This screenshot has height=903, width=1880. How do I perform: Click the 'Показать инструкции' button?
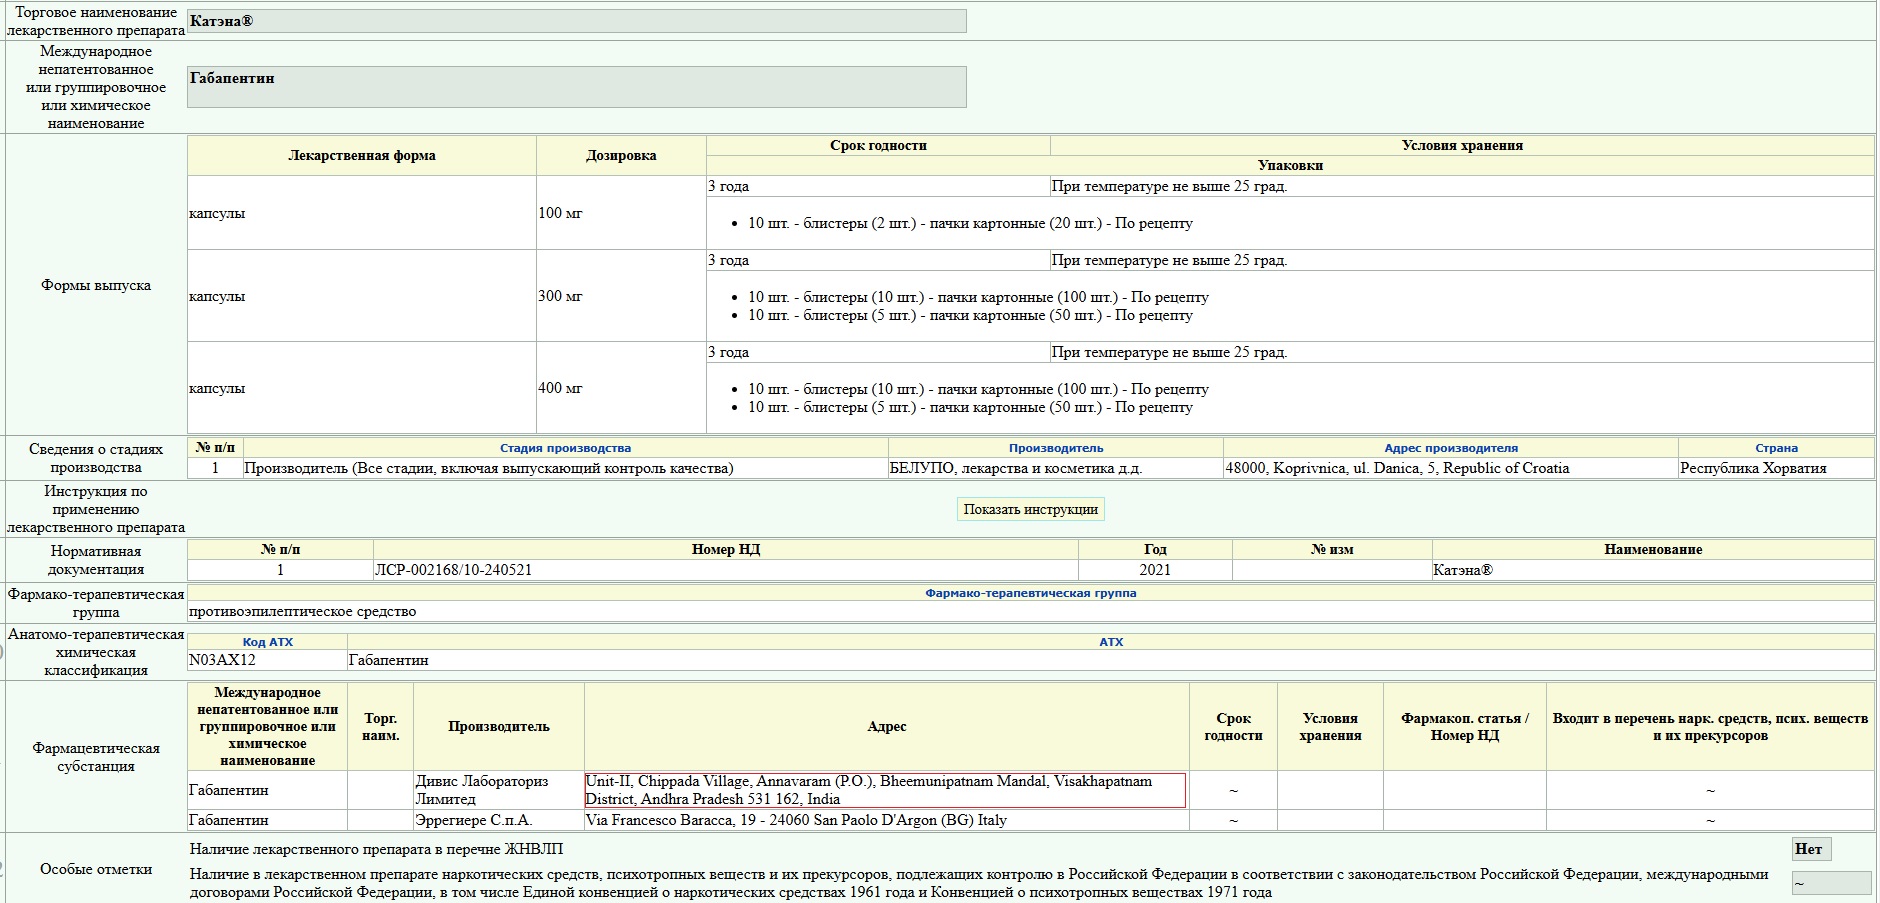pyautogui.click(x=1030, y=509)
